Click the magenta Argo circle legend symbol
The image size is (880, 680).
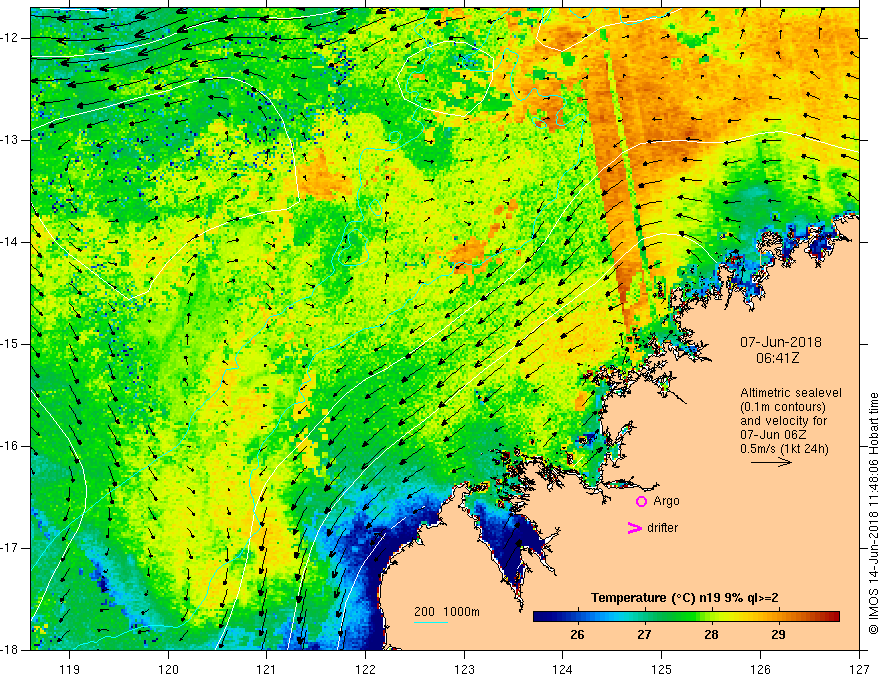[x=641, y=502]
